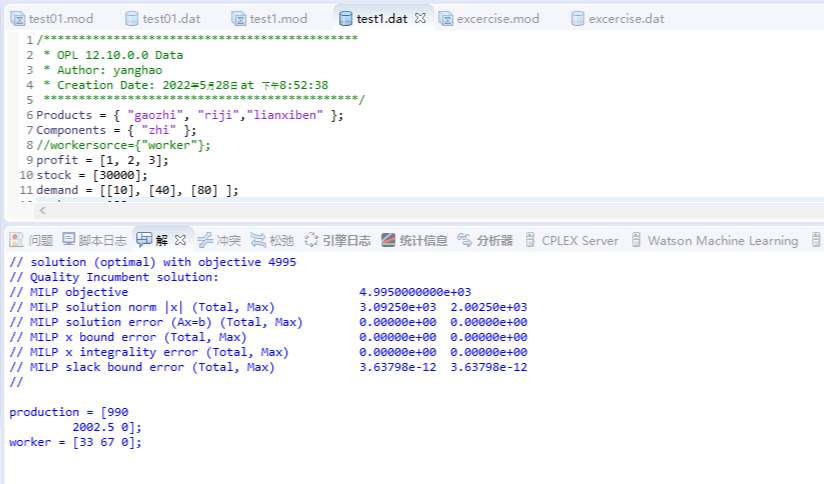Click the production = [990 result line
This screenshot has height=484, width=824.
point(69,412)
